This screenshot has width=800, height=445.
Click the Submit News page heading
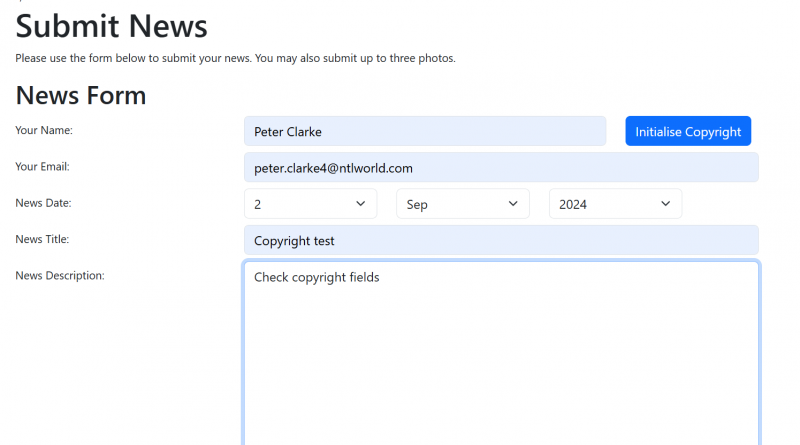(111, 26)
